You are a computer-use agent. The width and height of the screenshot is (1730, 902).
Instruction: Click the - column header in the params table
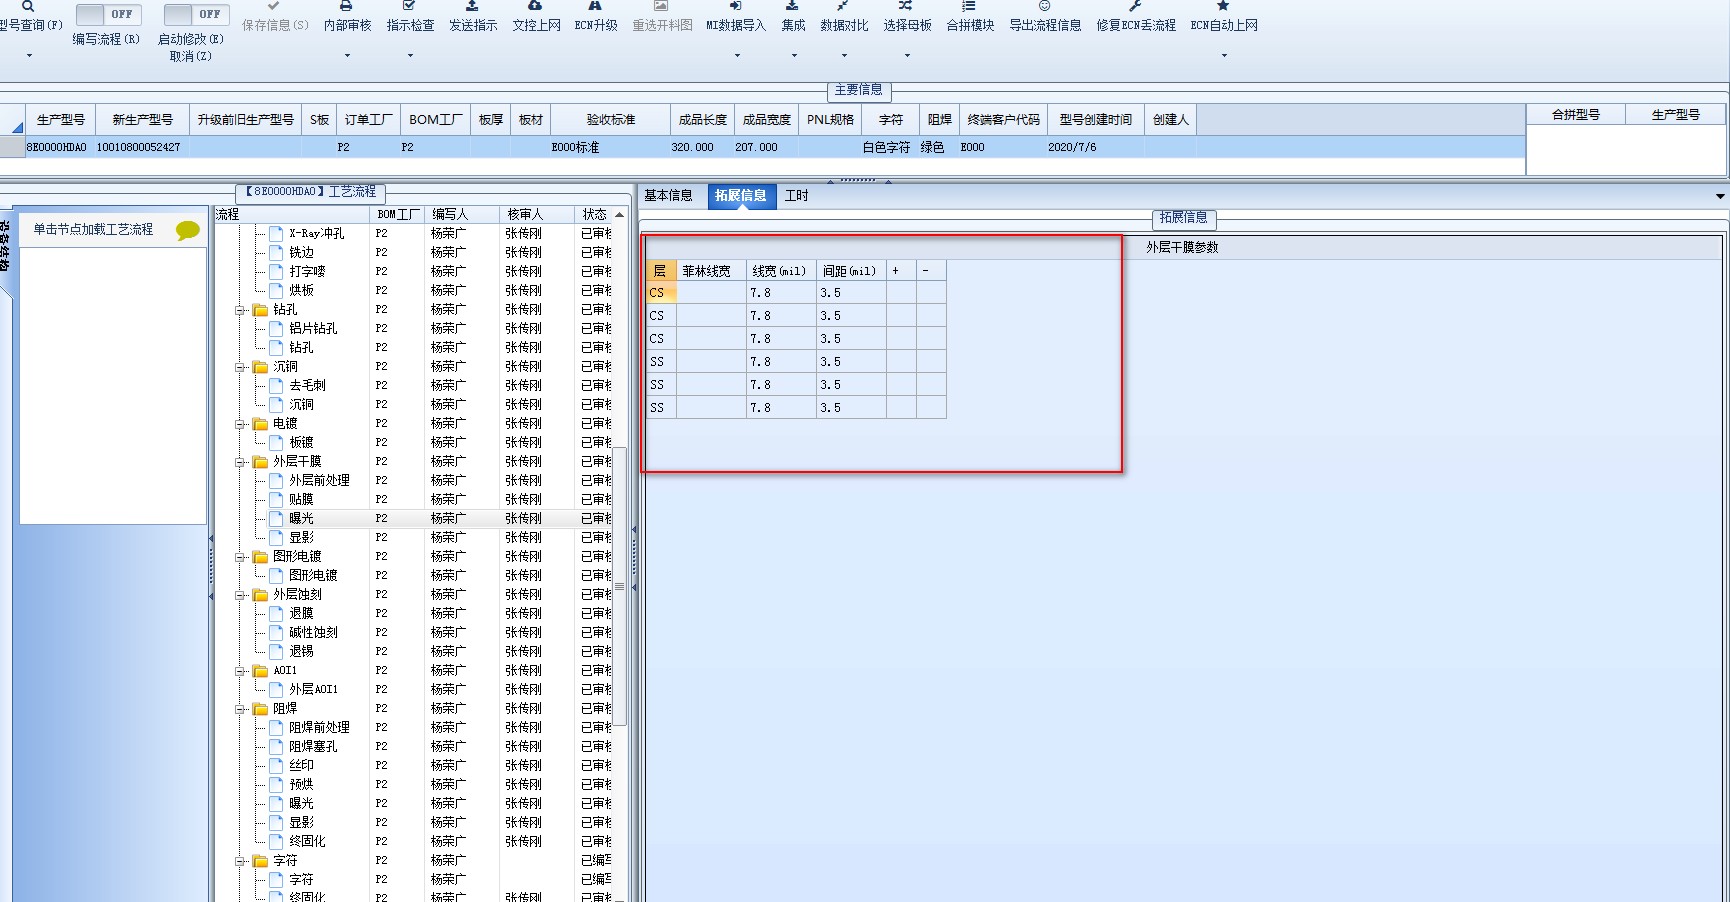(x=931, y=271)
